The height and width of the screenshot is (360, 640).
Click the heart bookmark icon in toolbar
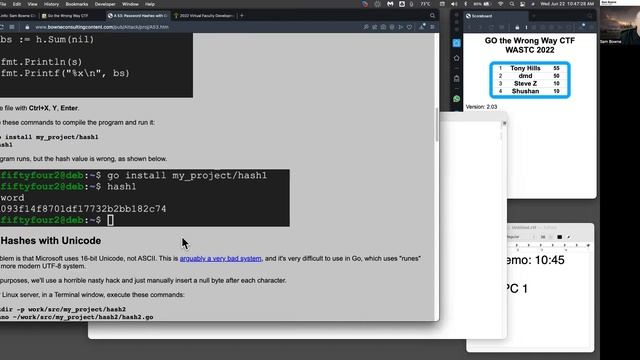(409, 27)
